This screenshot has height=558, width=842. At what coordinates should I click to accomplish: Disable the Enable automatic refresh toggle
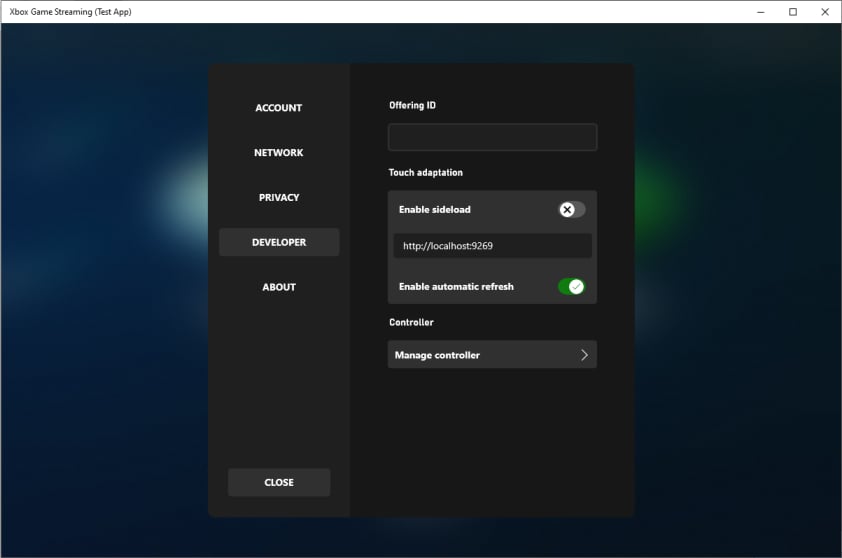[571, 286]
